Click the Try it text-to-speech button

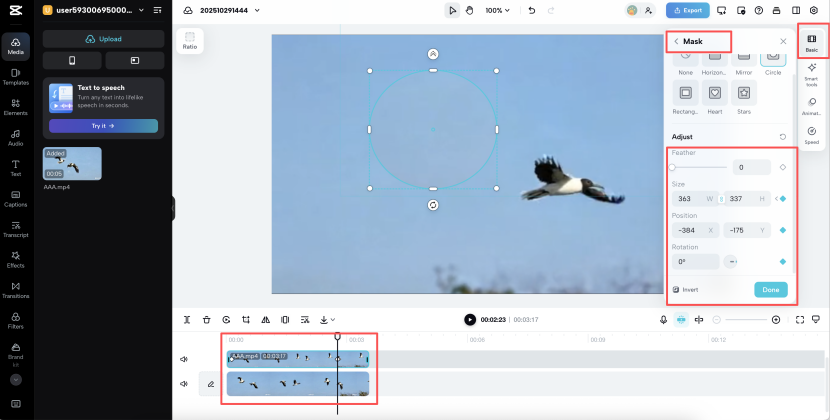coord(103,126)
